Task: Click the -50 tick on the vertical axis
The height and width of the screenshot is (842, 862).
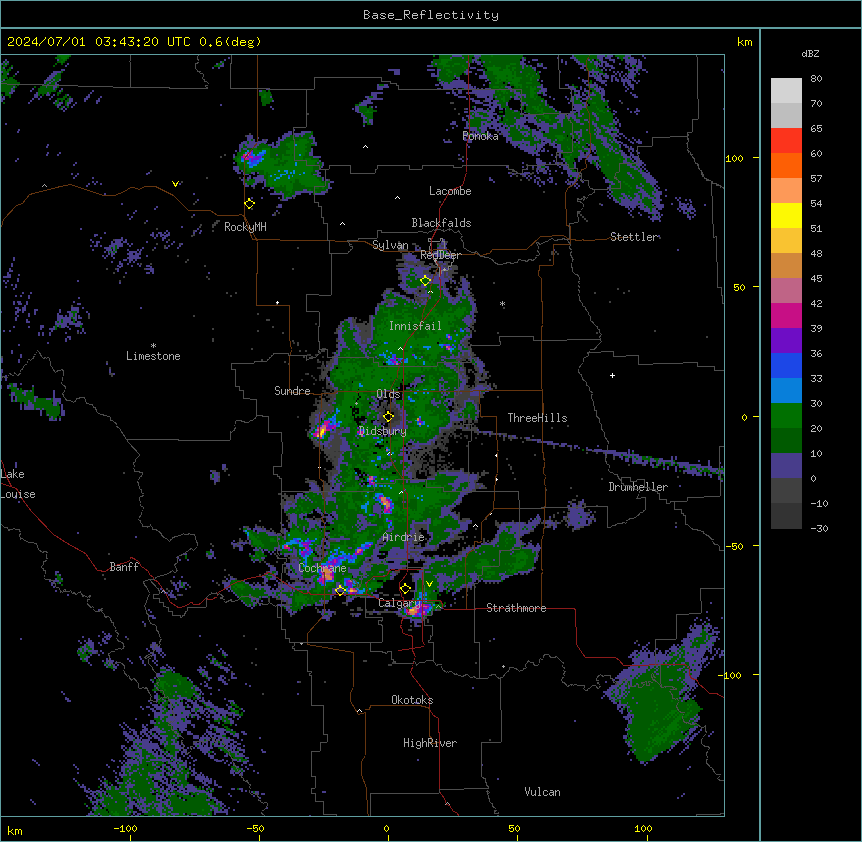Action: coord(734,546)
